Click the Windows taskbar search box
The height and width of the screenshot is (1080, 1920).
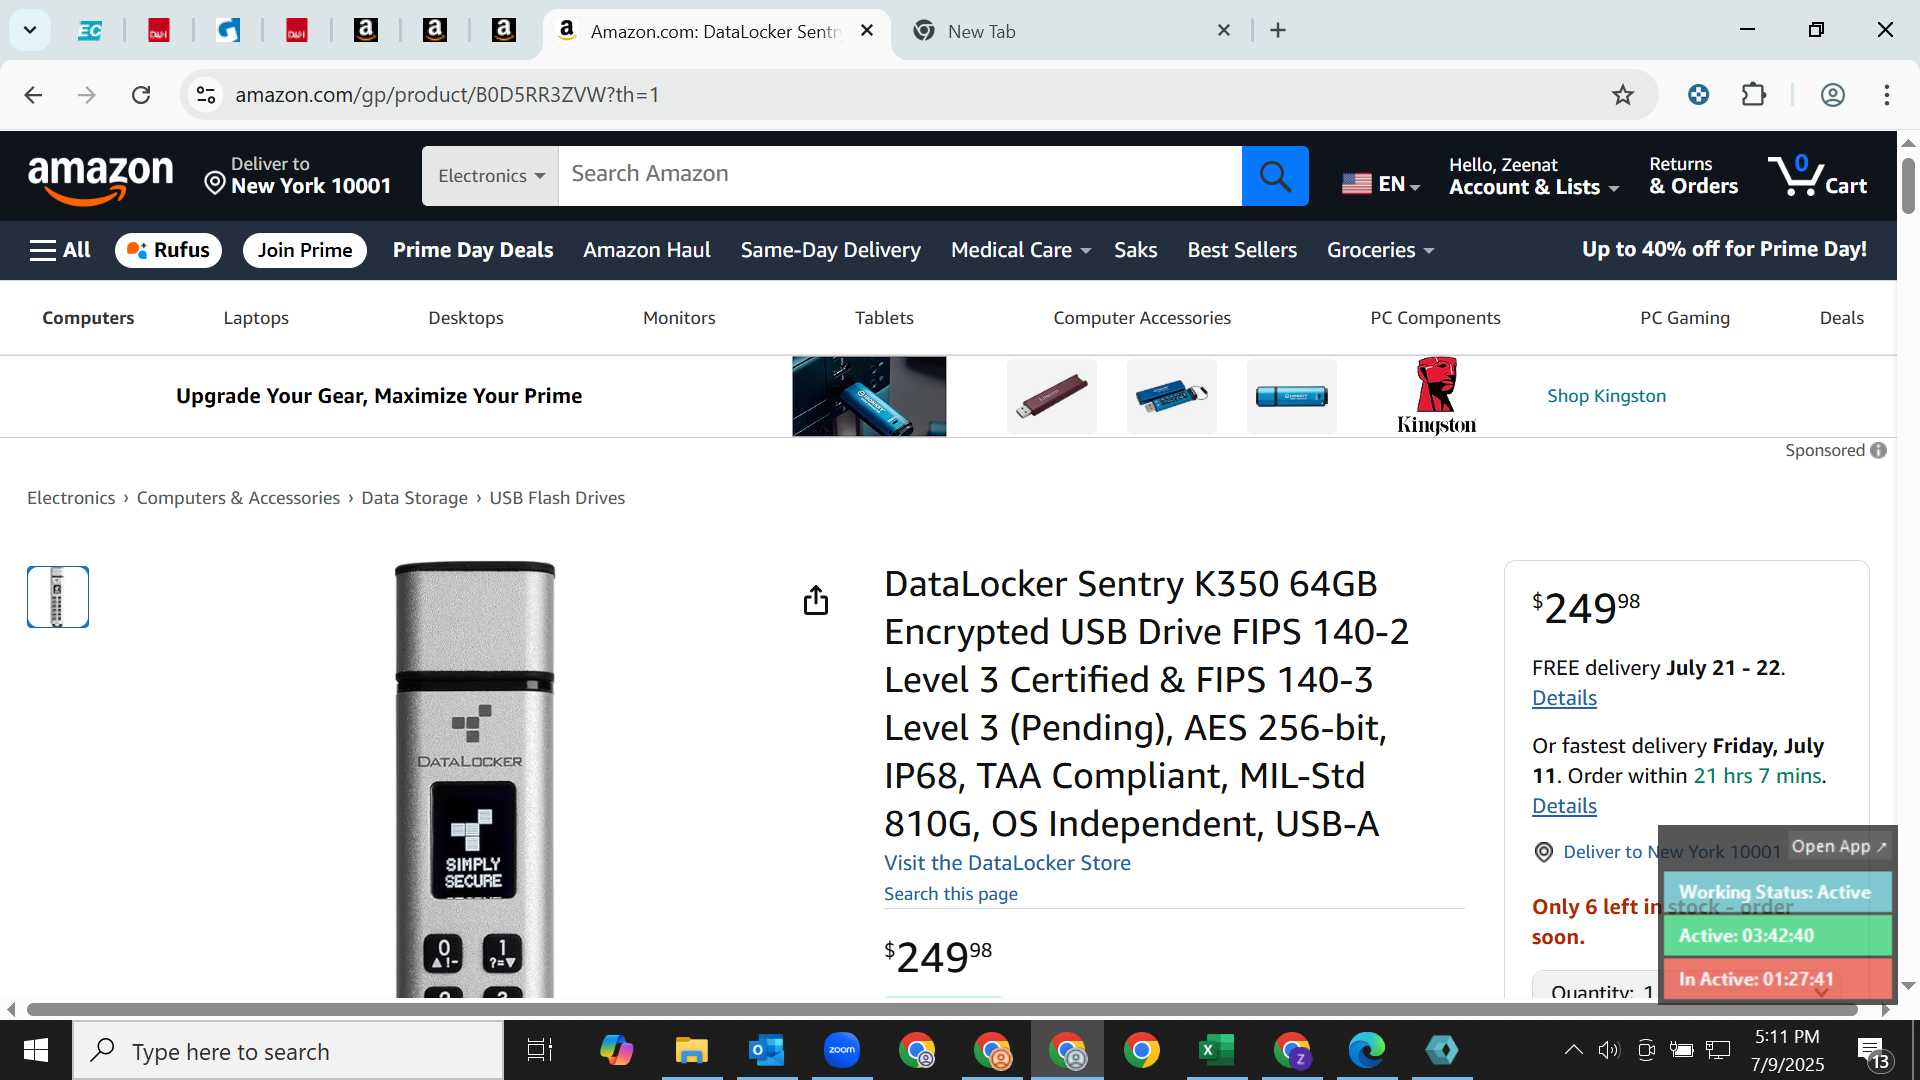coord(288,1051)
